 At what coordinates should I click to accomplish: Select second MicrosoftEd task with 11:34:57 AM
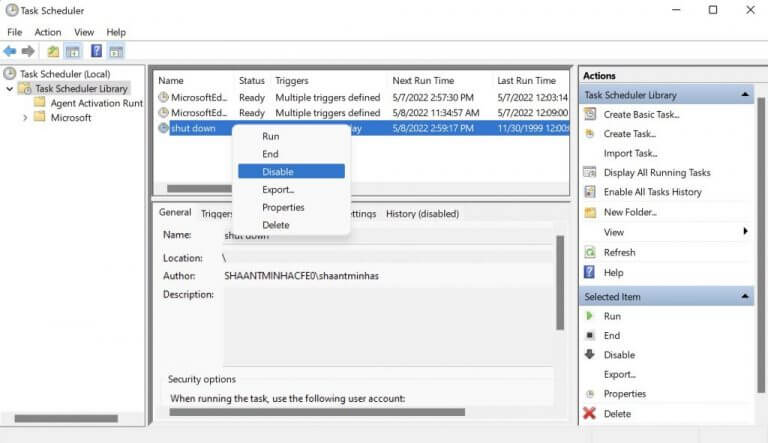pyautogui.click(x=362, y=113)
